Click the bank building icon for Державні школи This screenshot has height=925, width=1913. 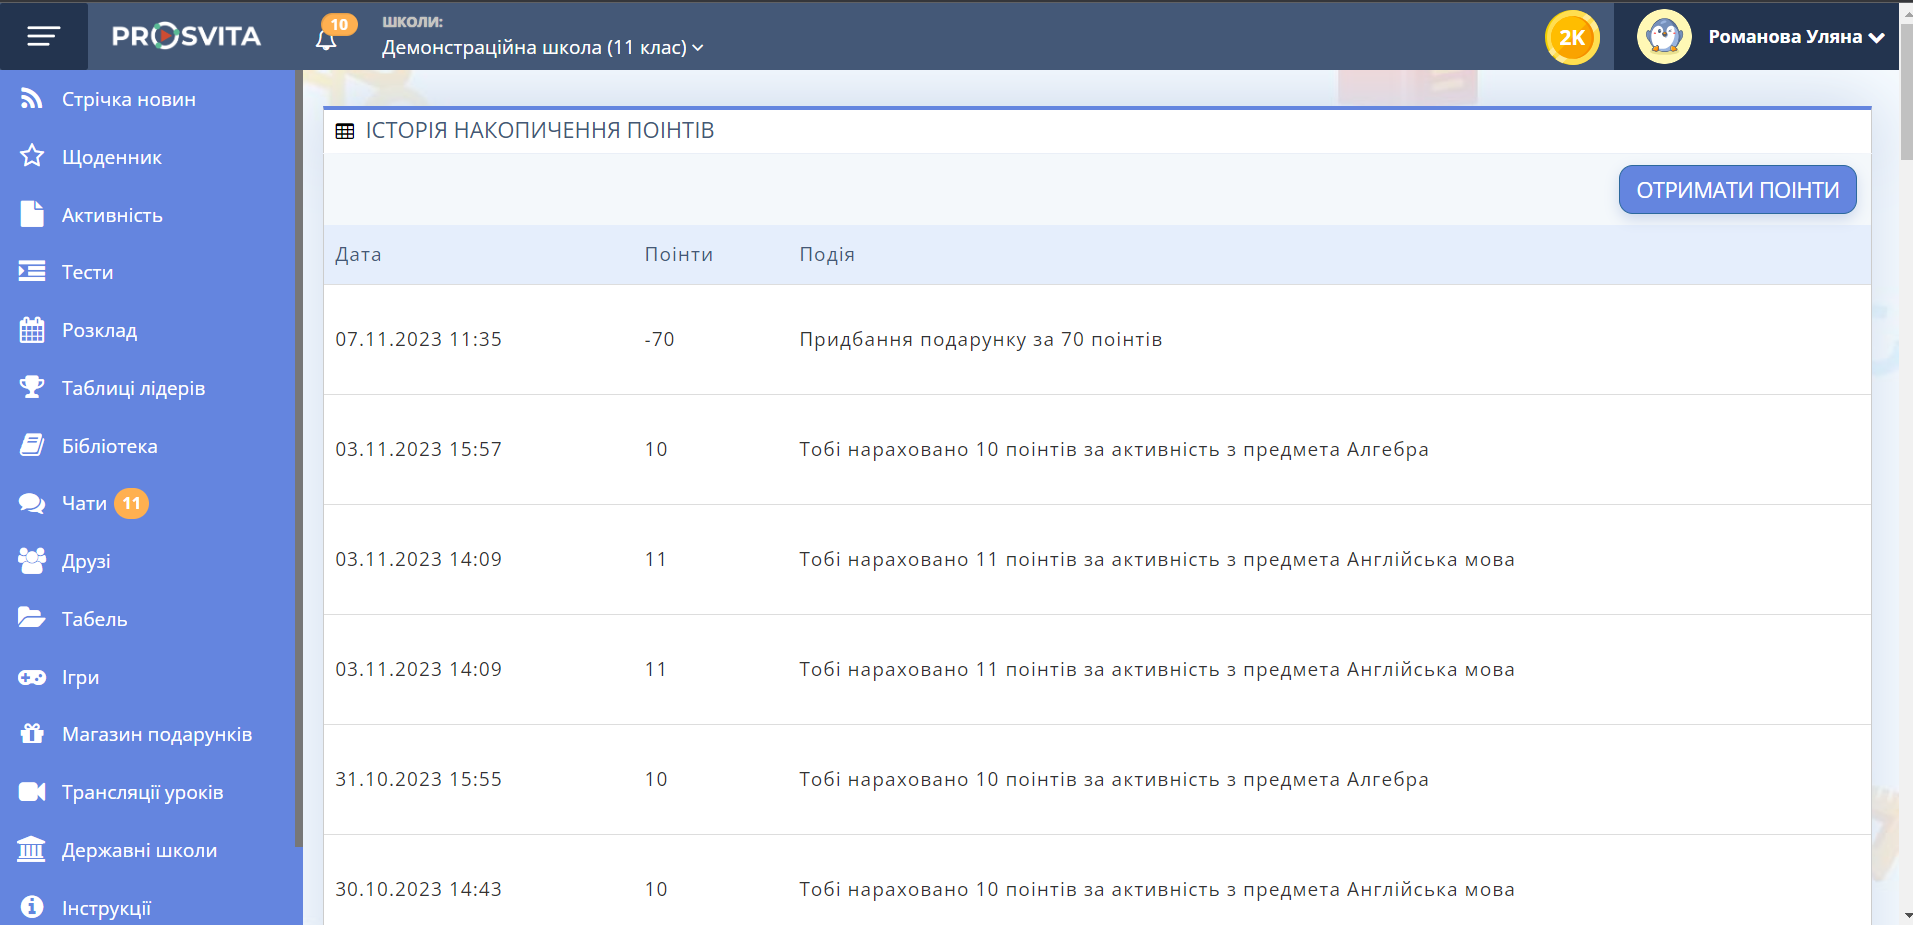click(x=32, y=849)
